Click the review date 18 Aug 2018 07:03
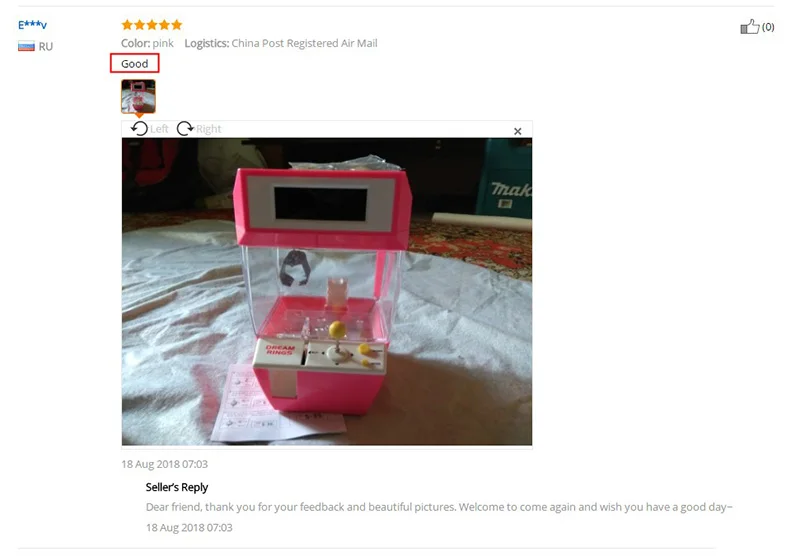800x556 pixels. click(x=164, y=464)
